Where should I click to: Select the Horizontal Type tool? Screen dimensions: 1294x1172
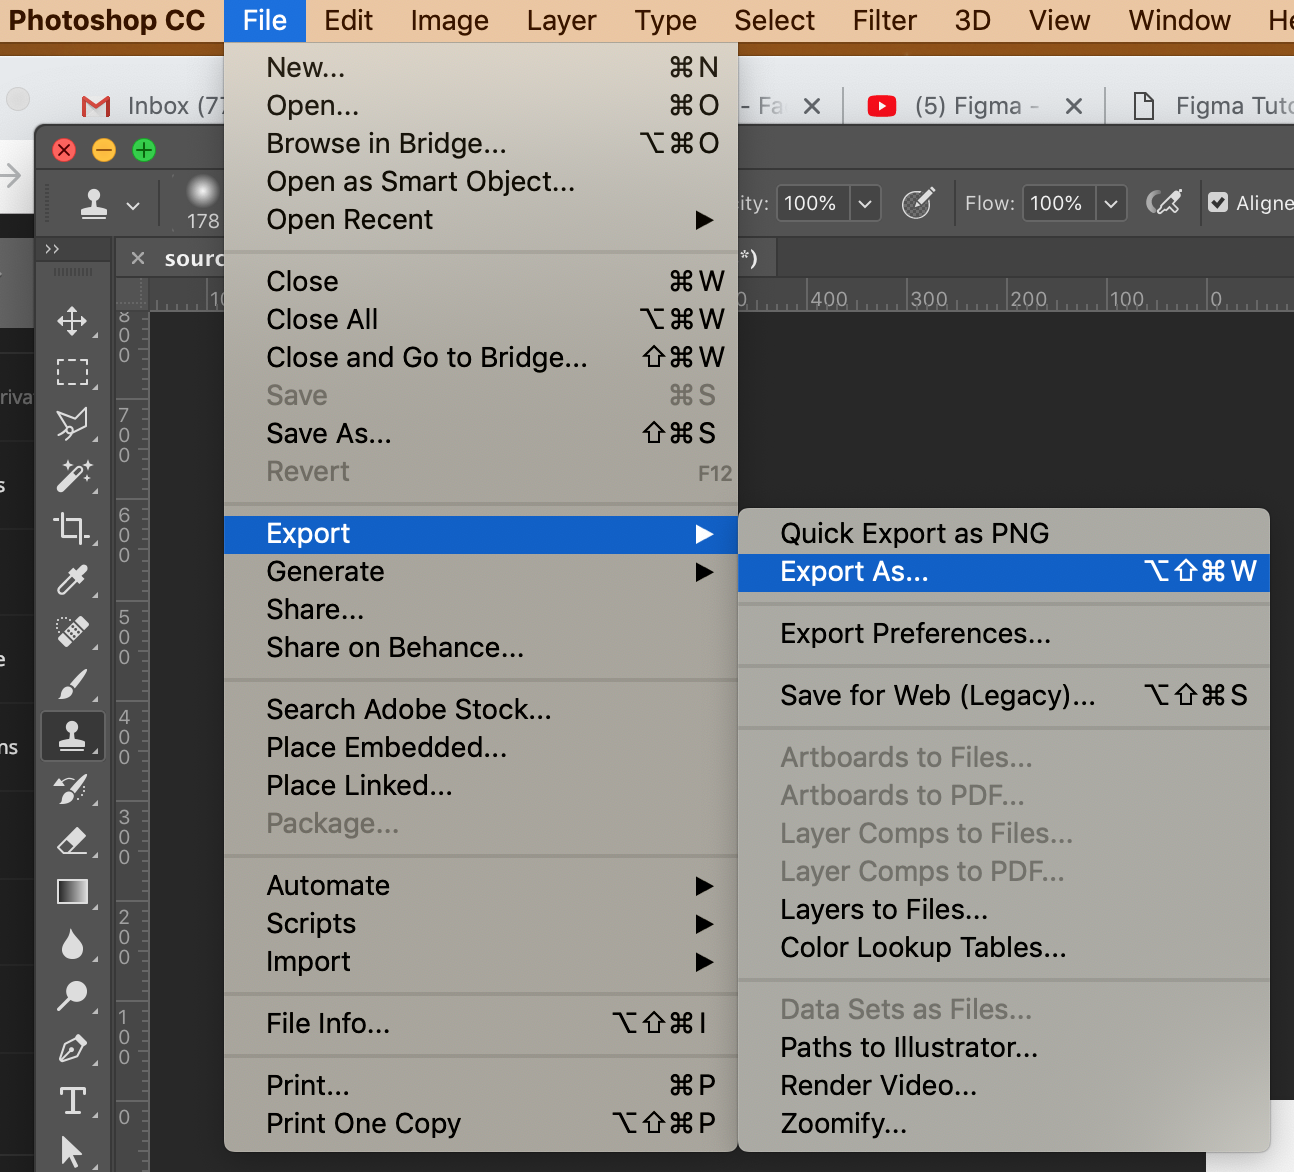coord(72,1101)
